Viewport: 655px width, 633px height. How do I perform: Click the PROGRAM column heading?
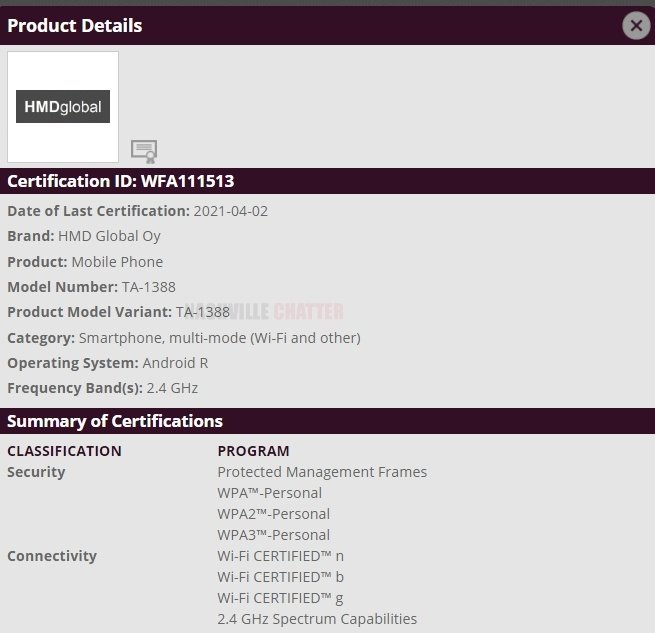point(253,451)
